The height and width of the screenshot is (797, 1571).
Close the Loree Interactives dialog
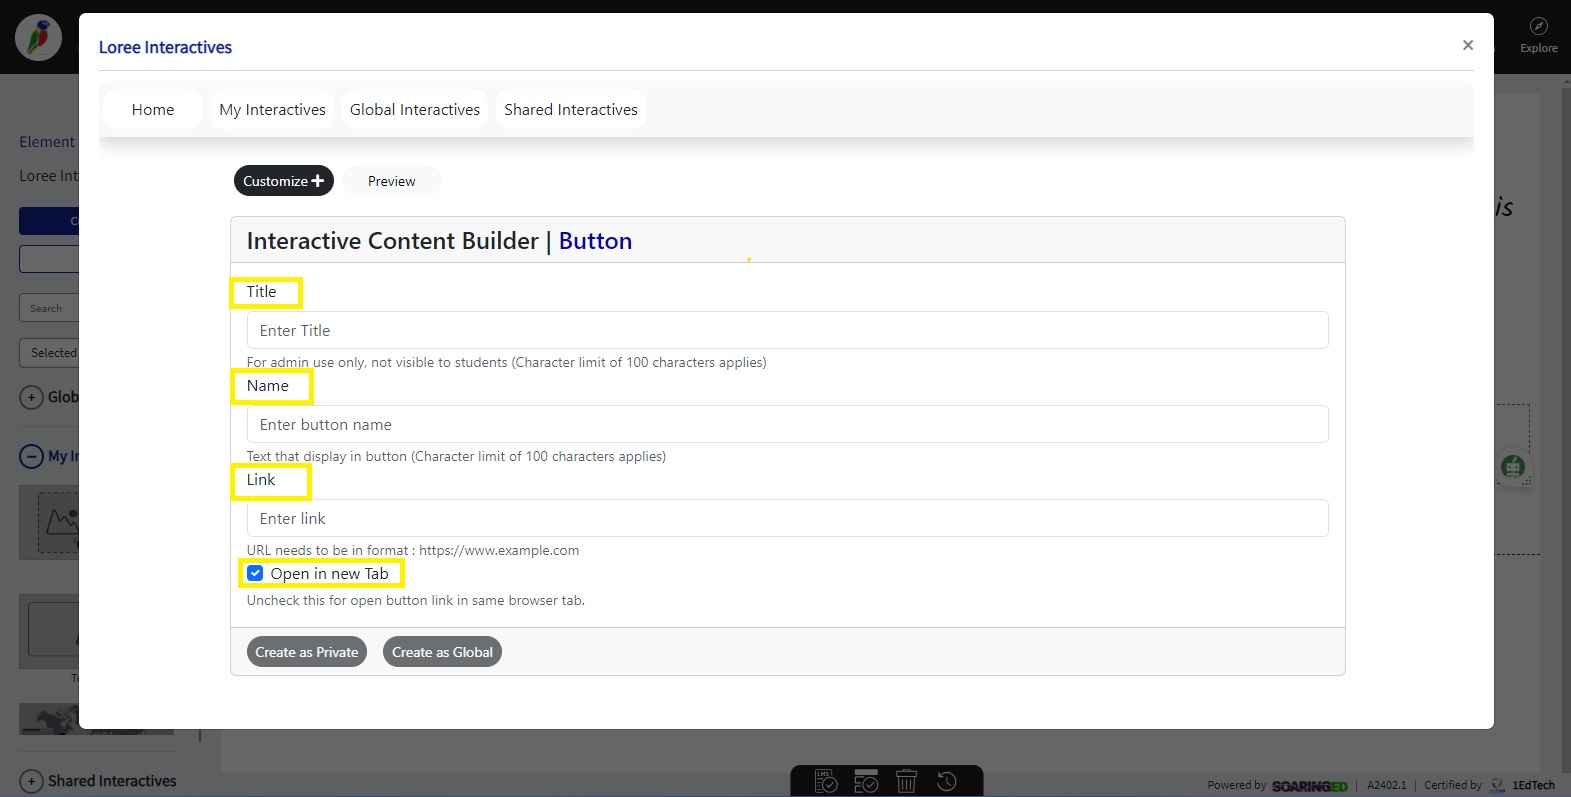coord(1468,45)
